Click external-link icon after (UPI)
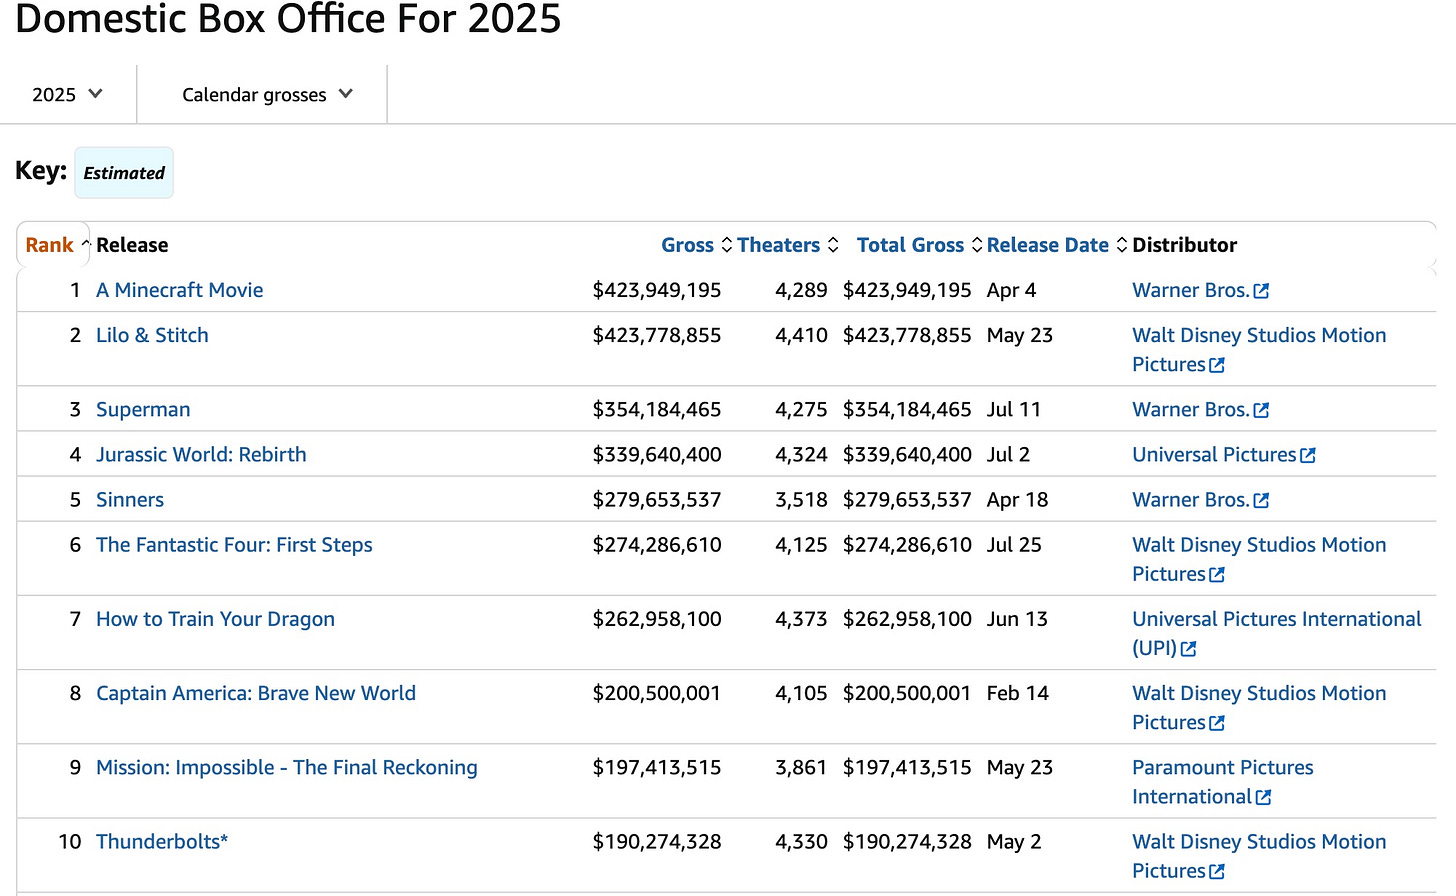 (1188, 649)
